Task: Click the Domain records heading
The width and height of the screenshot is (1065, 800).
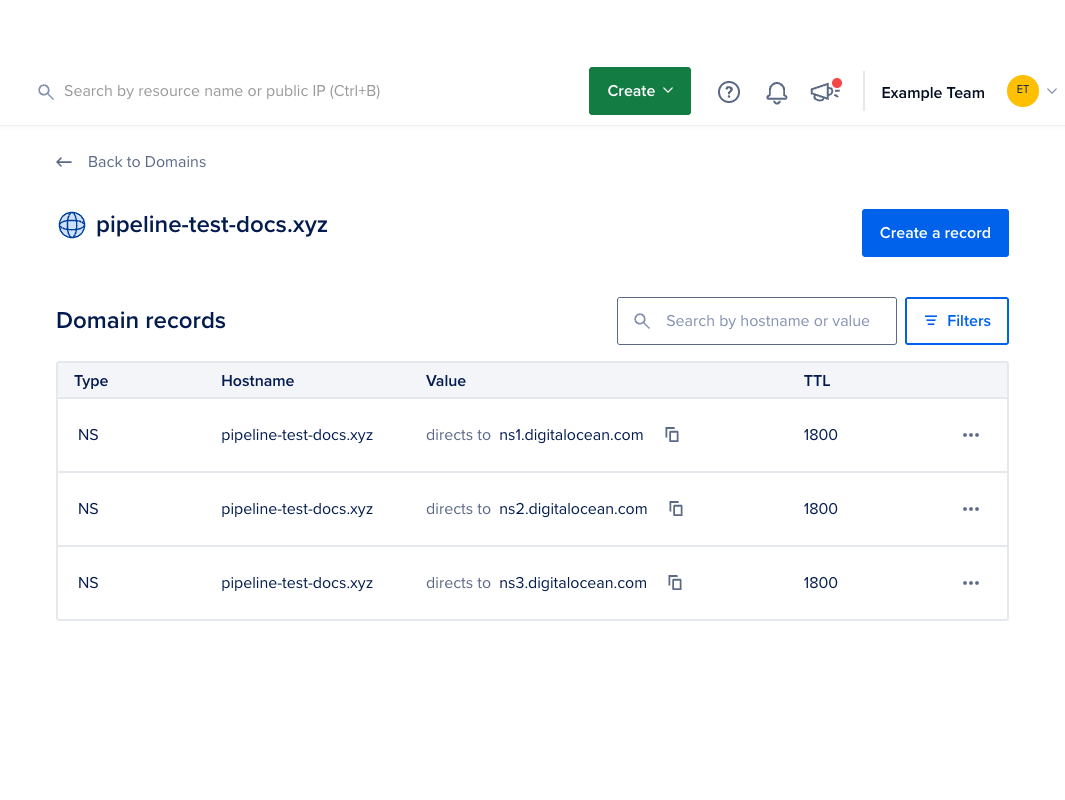Action: click(x=141, y=321)
